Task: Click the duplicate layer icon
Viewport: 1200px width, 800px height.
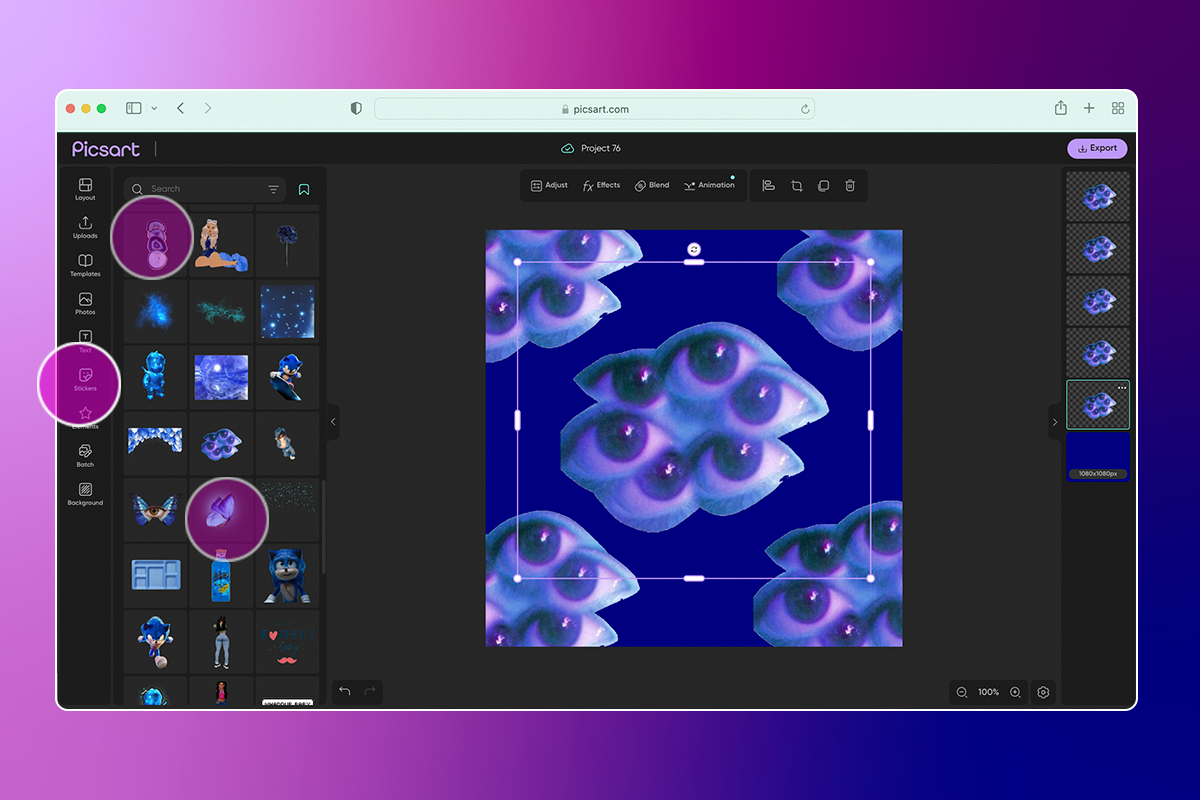Action: [x=823, y=185]
